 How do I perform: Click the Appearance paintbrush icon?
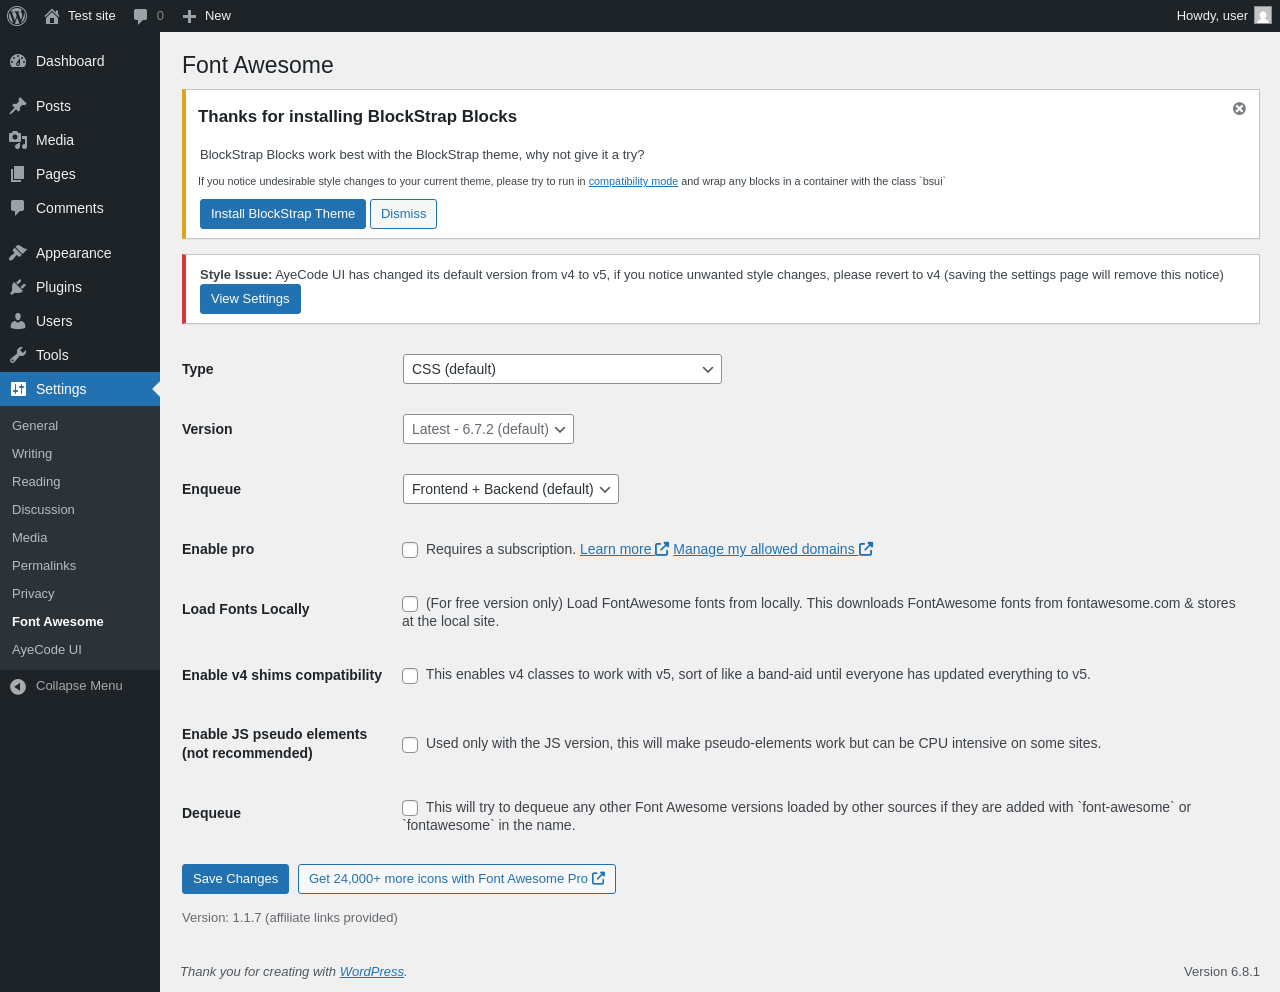(x=18, y=253)
